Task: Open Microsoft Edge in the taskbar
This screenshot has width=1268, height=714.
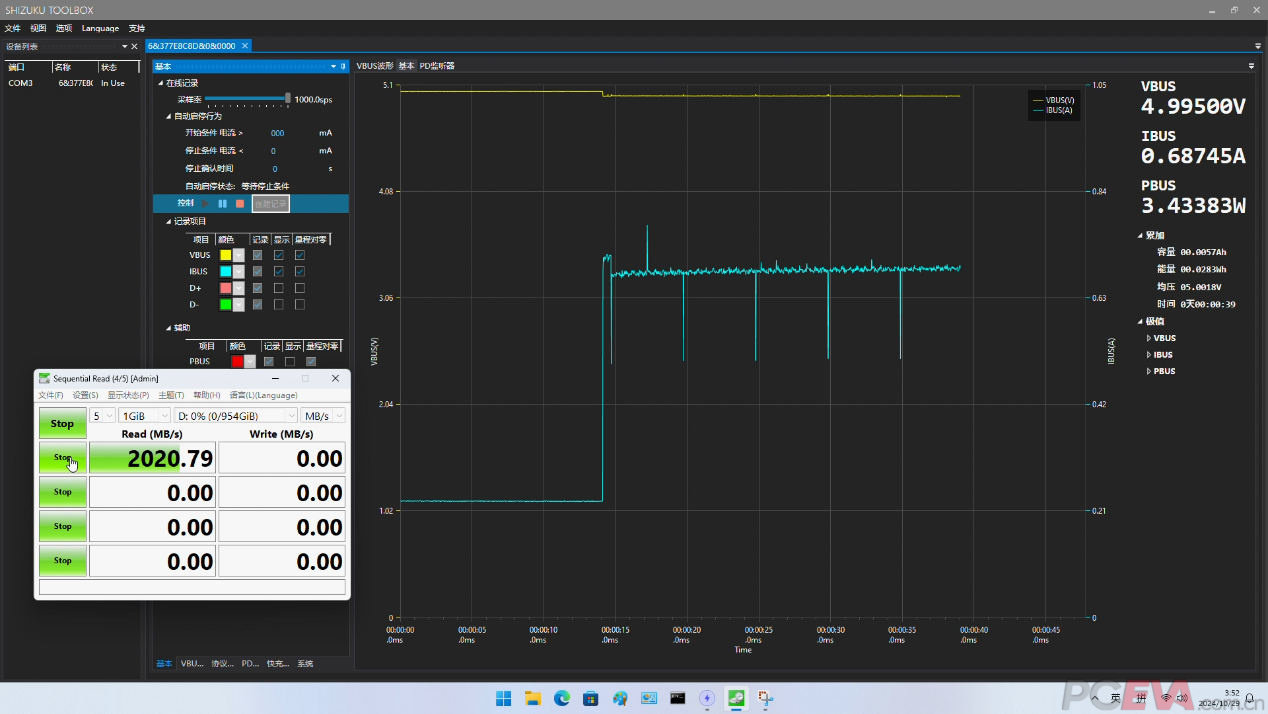Action: click(562, 698)
